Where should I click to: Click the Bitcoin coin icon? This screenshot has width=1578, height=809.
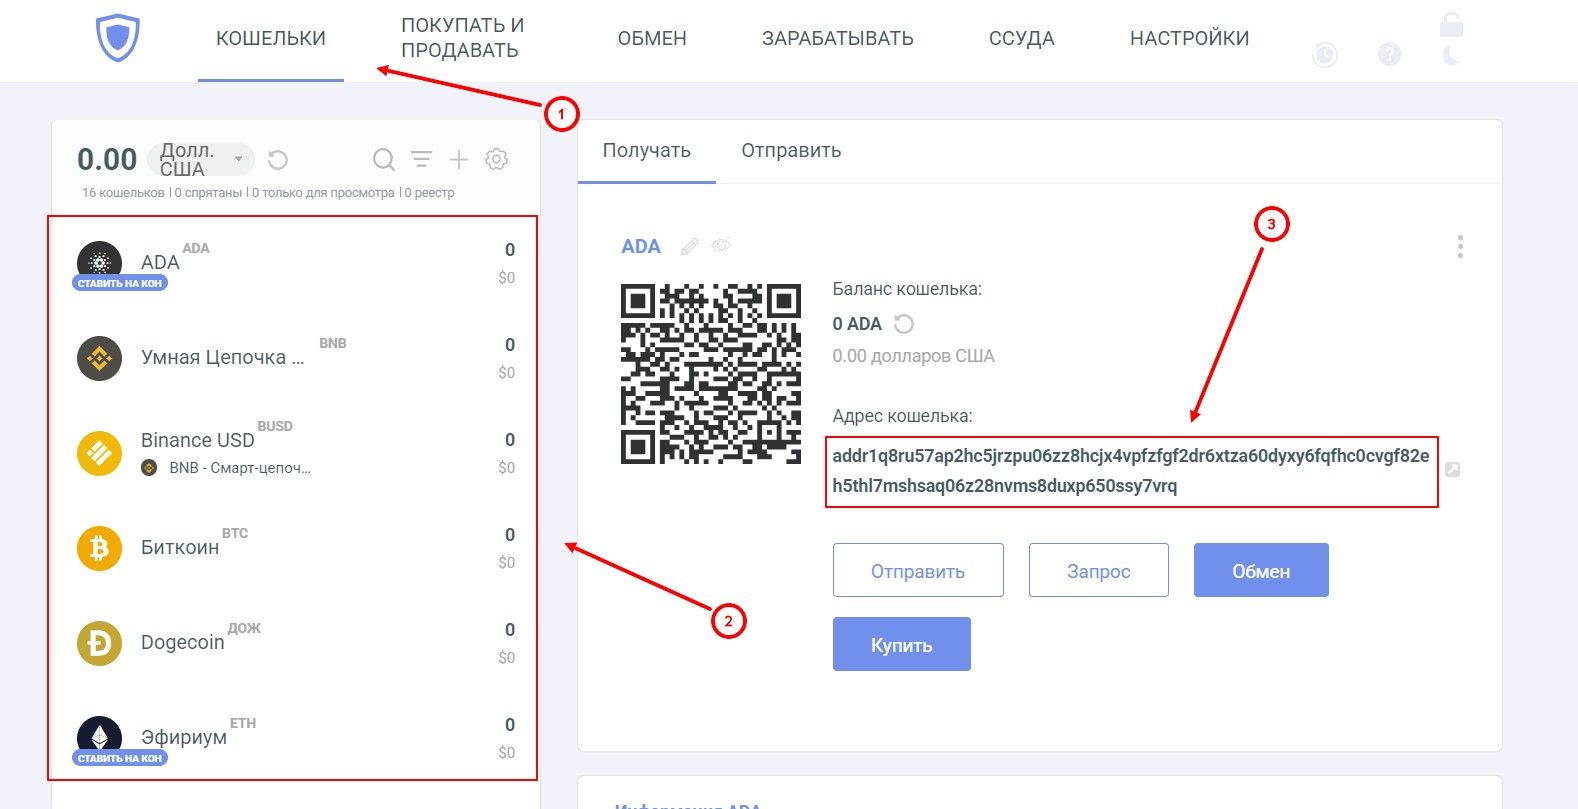[x=99, y=548]
